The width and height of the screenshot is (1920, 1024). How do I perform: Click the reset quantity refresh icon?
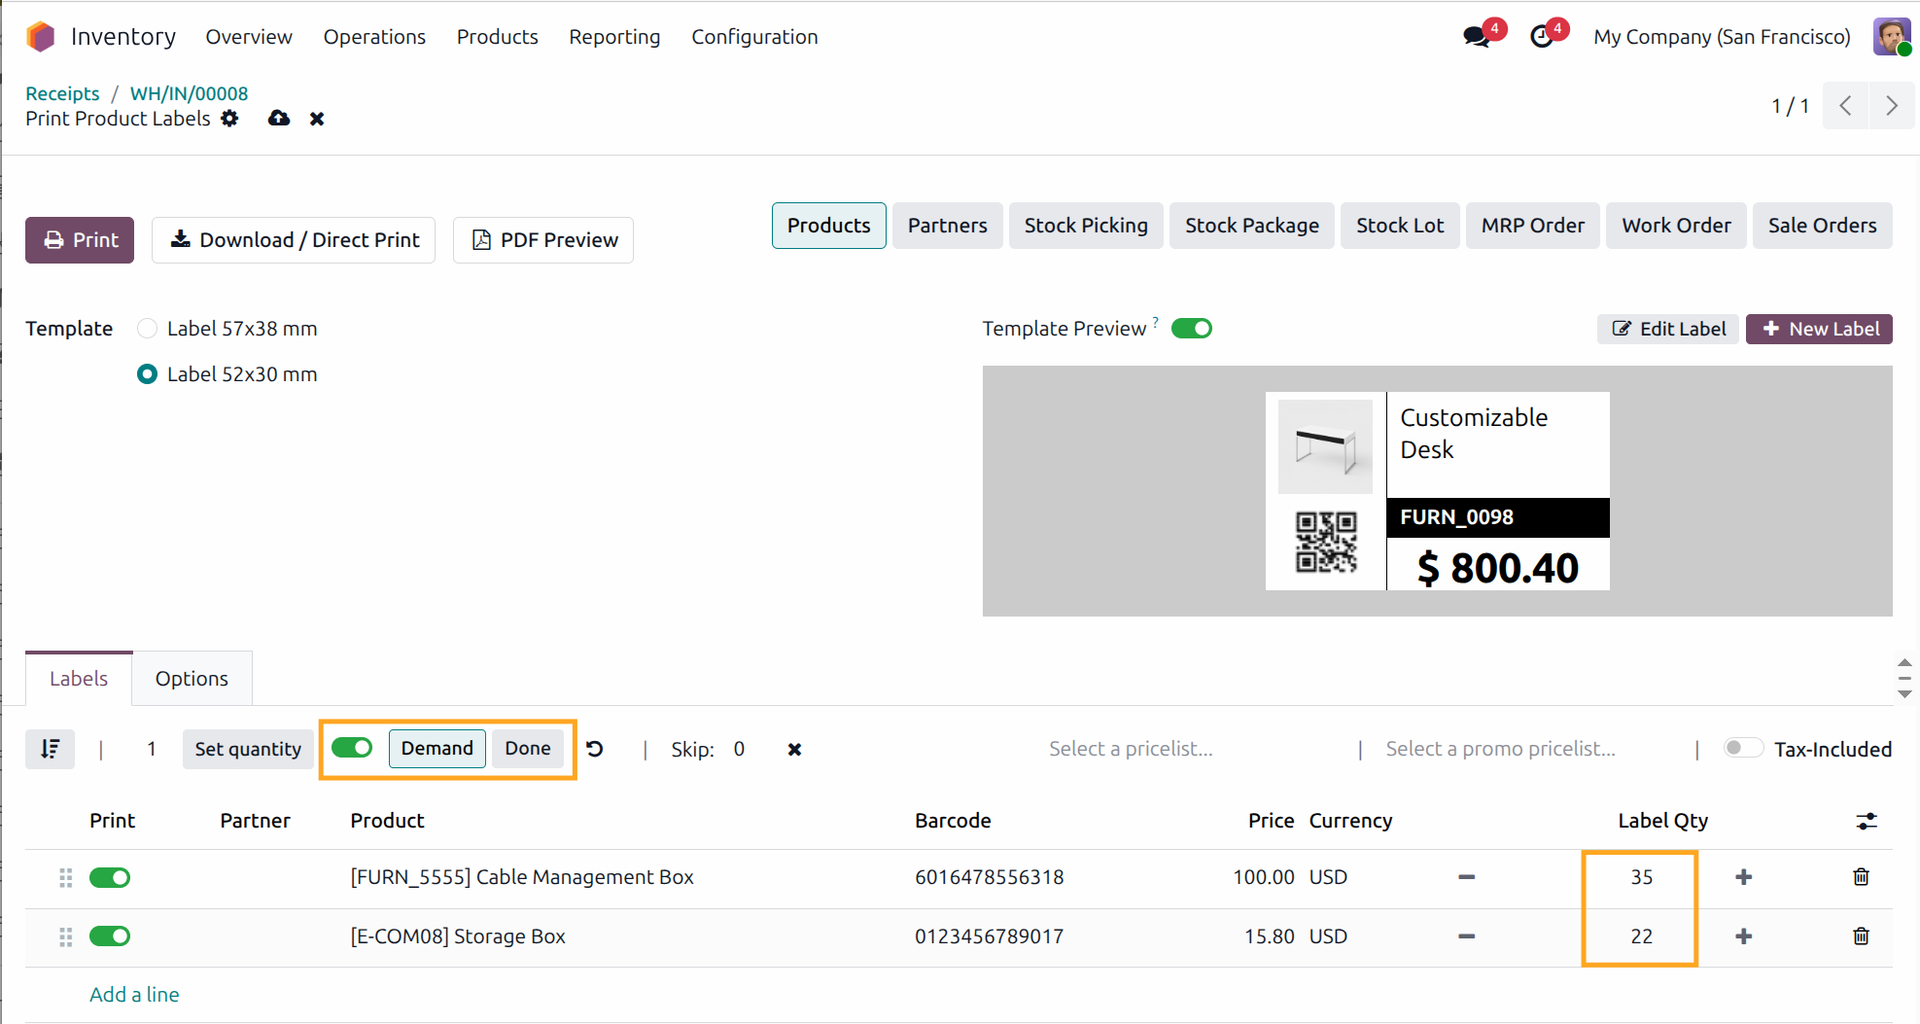point(595,749)
